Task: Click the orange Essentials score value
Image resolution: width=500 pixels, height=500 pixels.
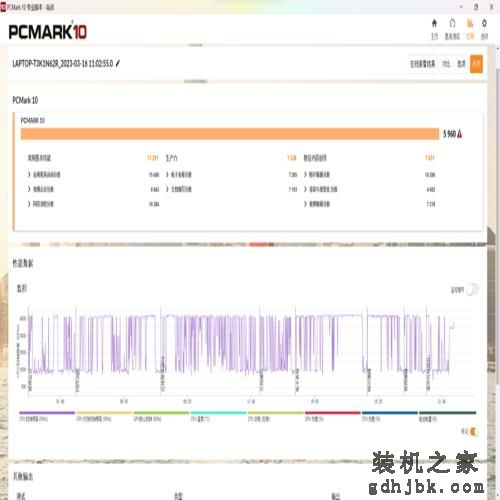Action: [x=153, y=158]
